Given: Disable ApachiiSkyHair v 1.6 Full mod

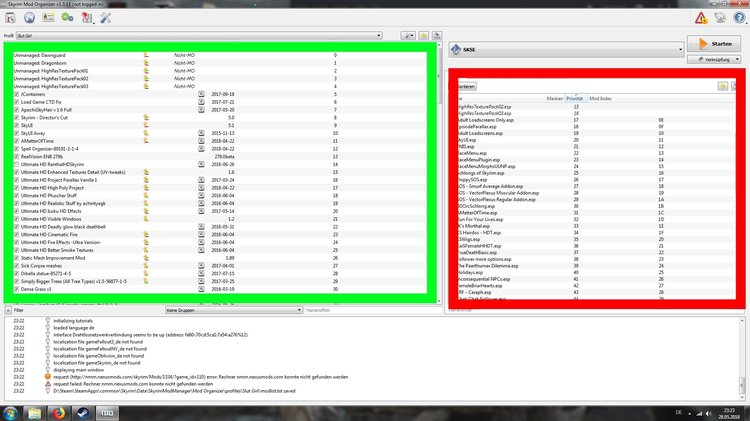Looking at the screenshot, I should [17, 110].
